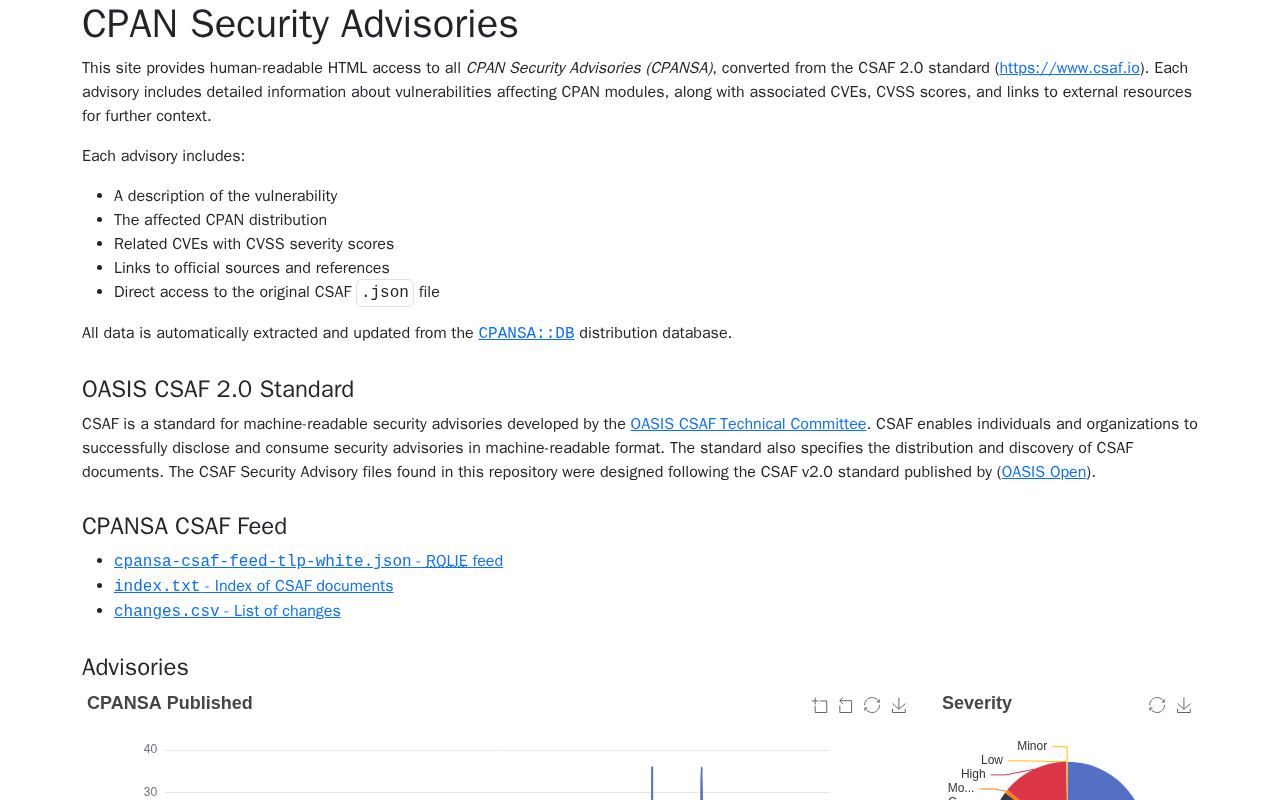The width and height of the screenshot is (1280, 800).
Task: Click the High label on the Severity chart
Action: click(x=973, y=774)
